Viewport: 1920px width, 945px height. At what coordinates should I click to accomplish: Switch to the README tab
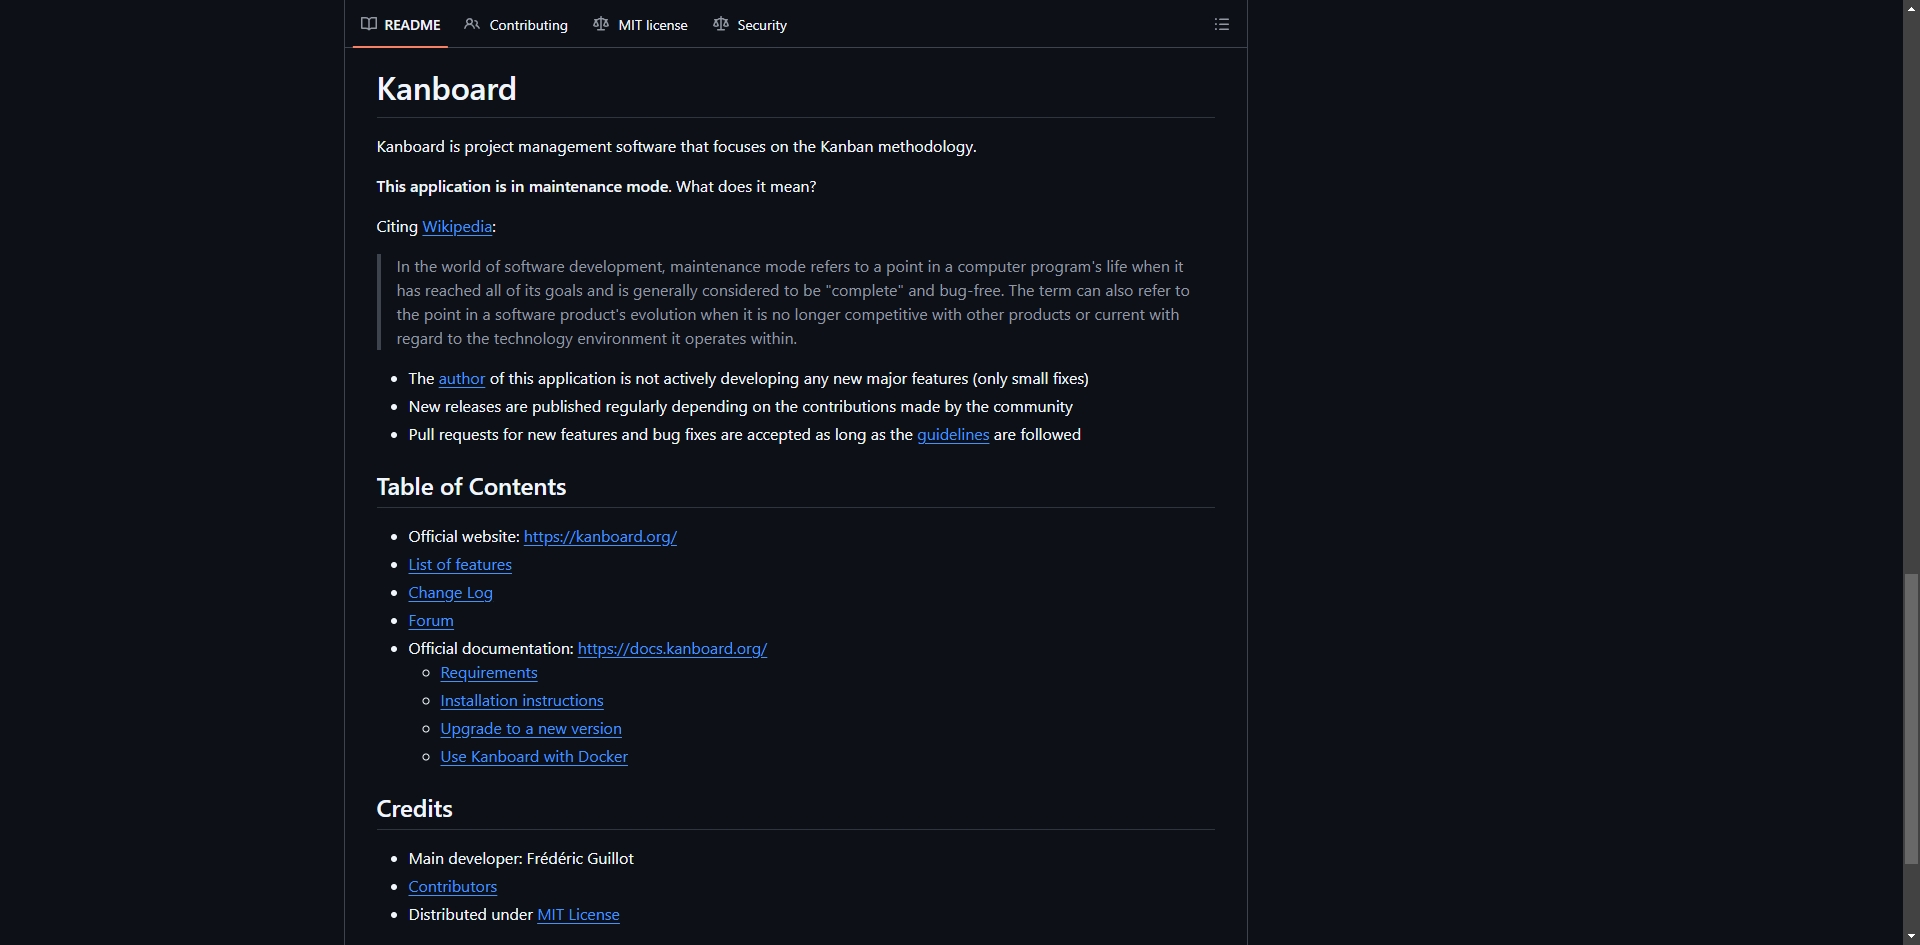[x=400, y=25]
